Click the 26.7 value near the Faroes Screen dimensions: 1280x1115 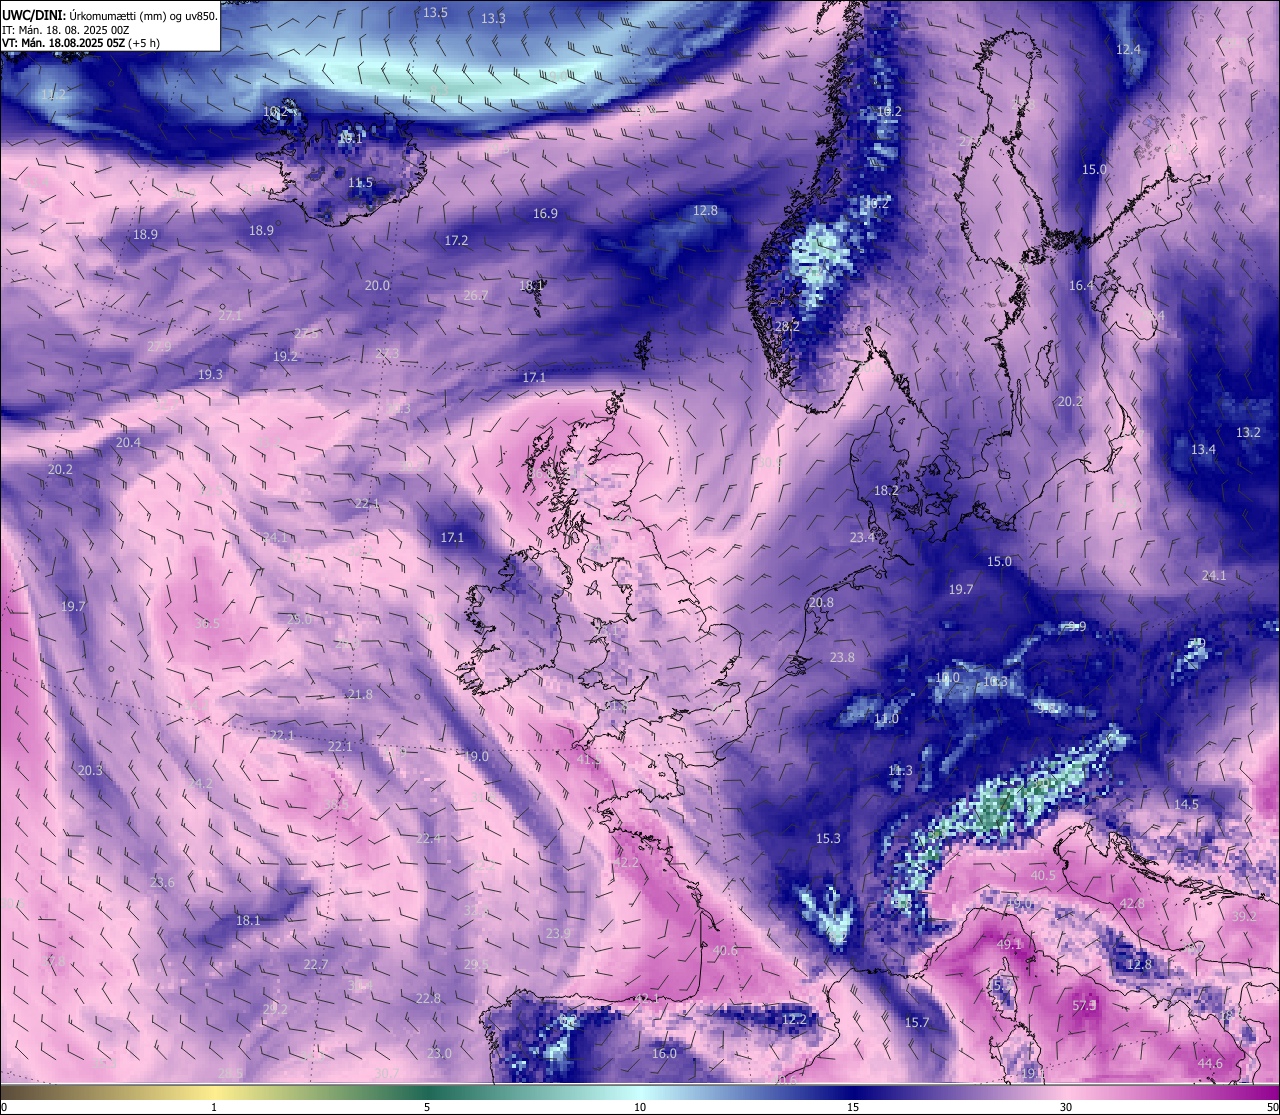click(x=476, y=295)
